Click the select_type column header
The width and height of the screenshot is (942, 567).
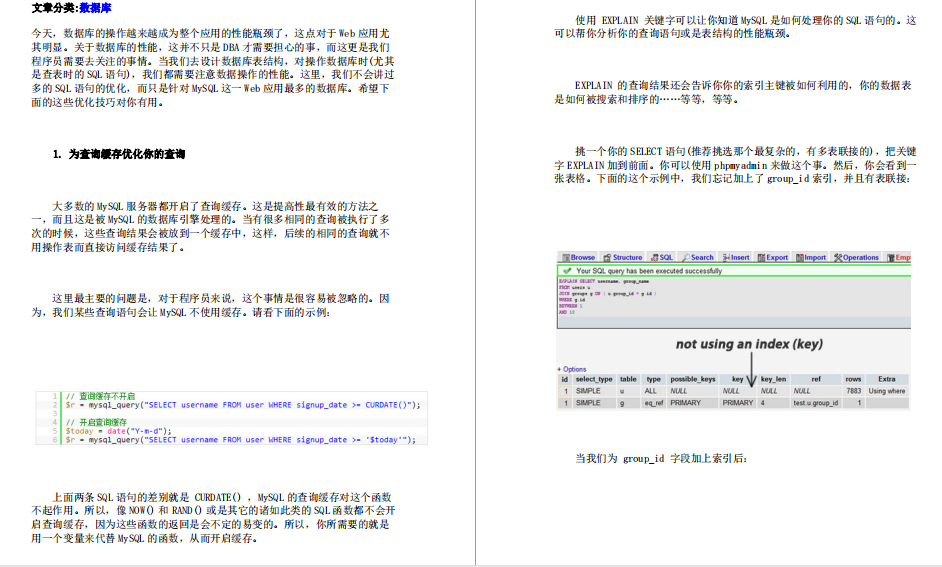point(594,379)
